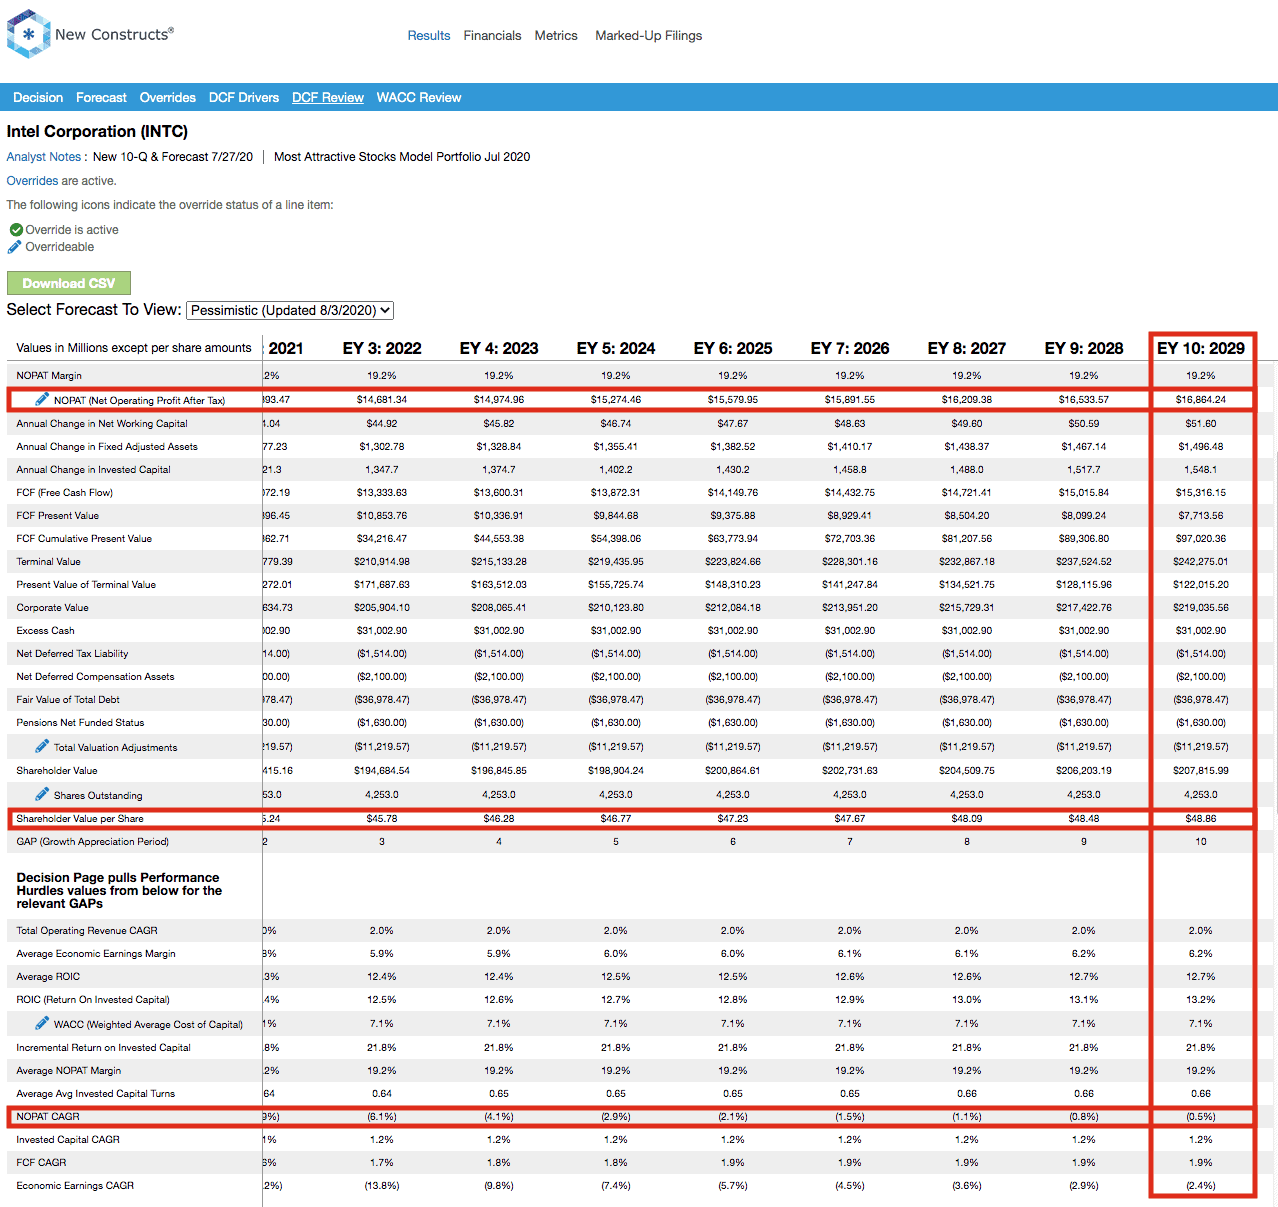This screenshot has height=1207, width=1278.
Task: Click the 'EY 4: 2023' column header
Action: pos(499,348)
